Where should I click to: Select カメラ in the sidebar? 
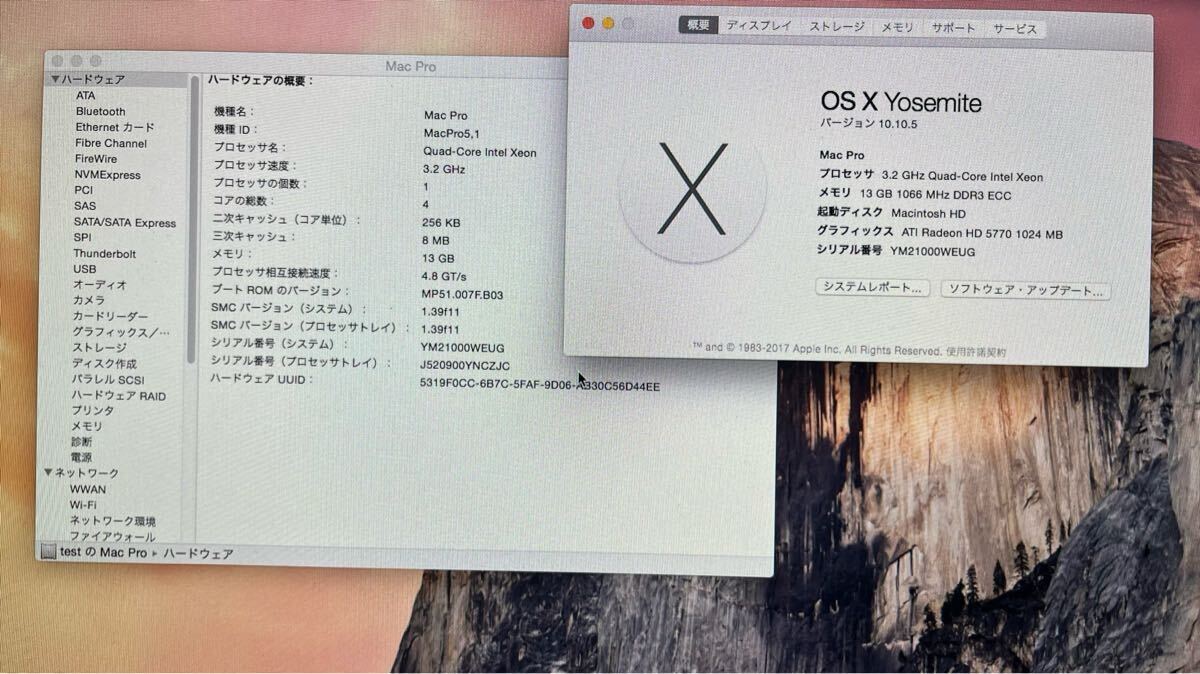(89, 301)
